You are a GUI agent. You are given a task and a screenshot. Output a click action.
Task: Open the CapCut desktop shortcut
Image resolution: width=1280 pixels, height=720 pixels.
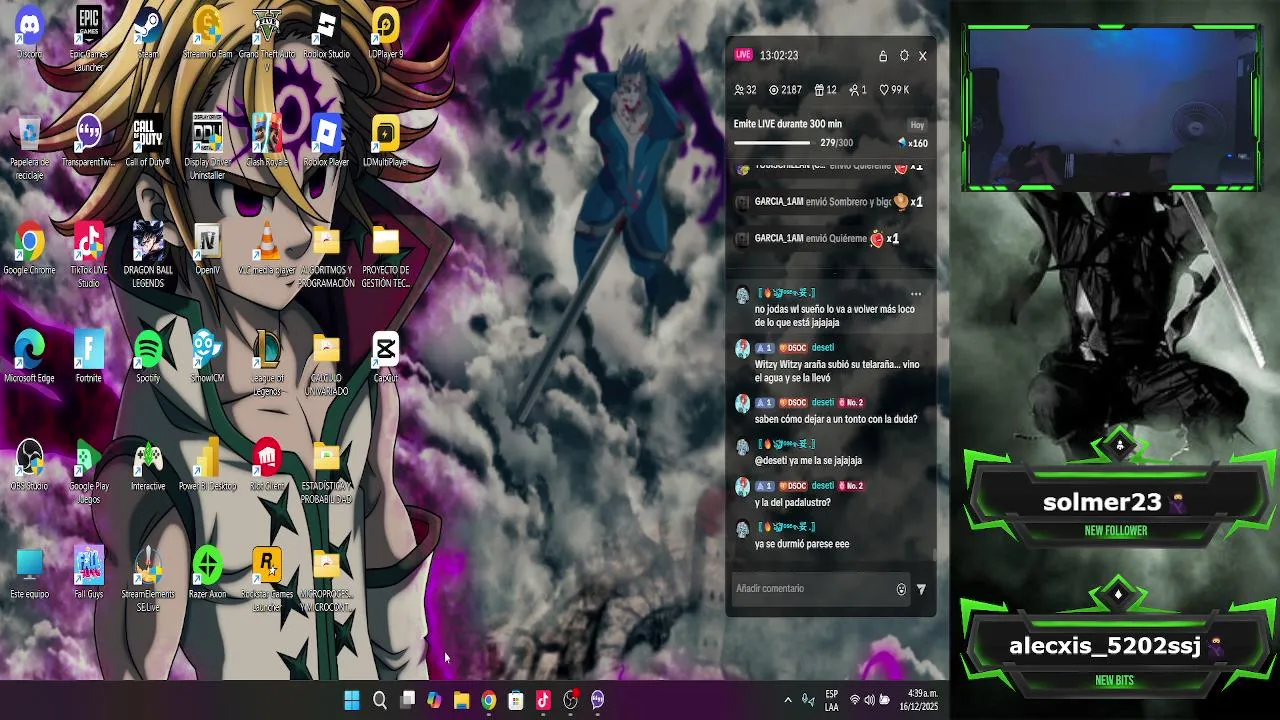pos(385,358)
